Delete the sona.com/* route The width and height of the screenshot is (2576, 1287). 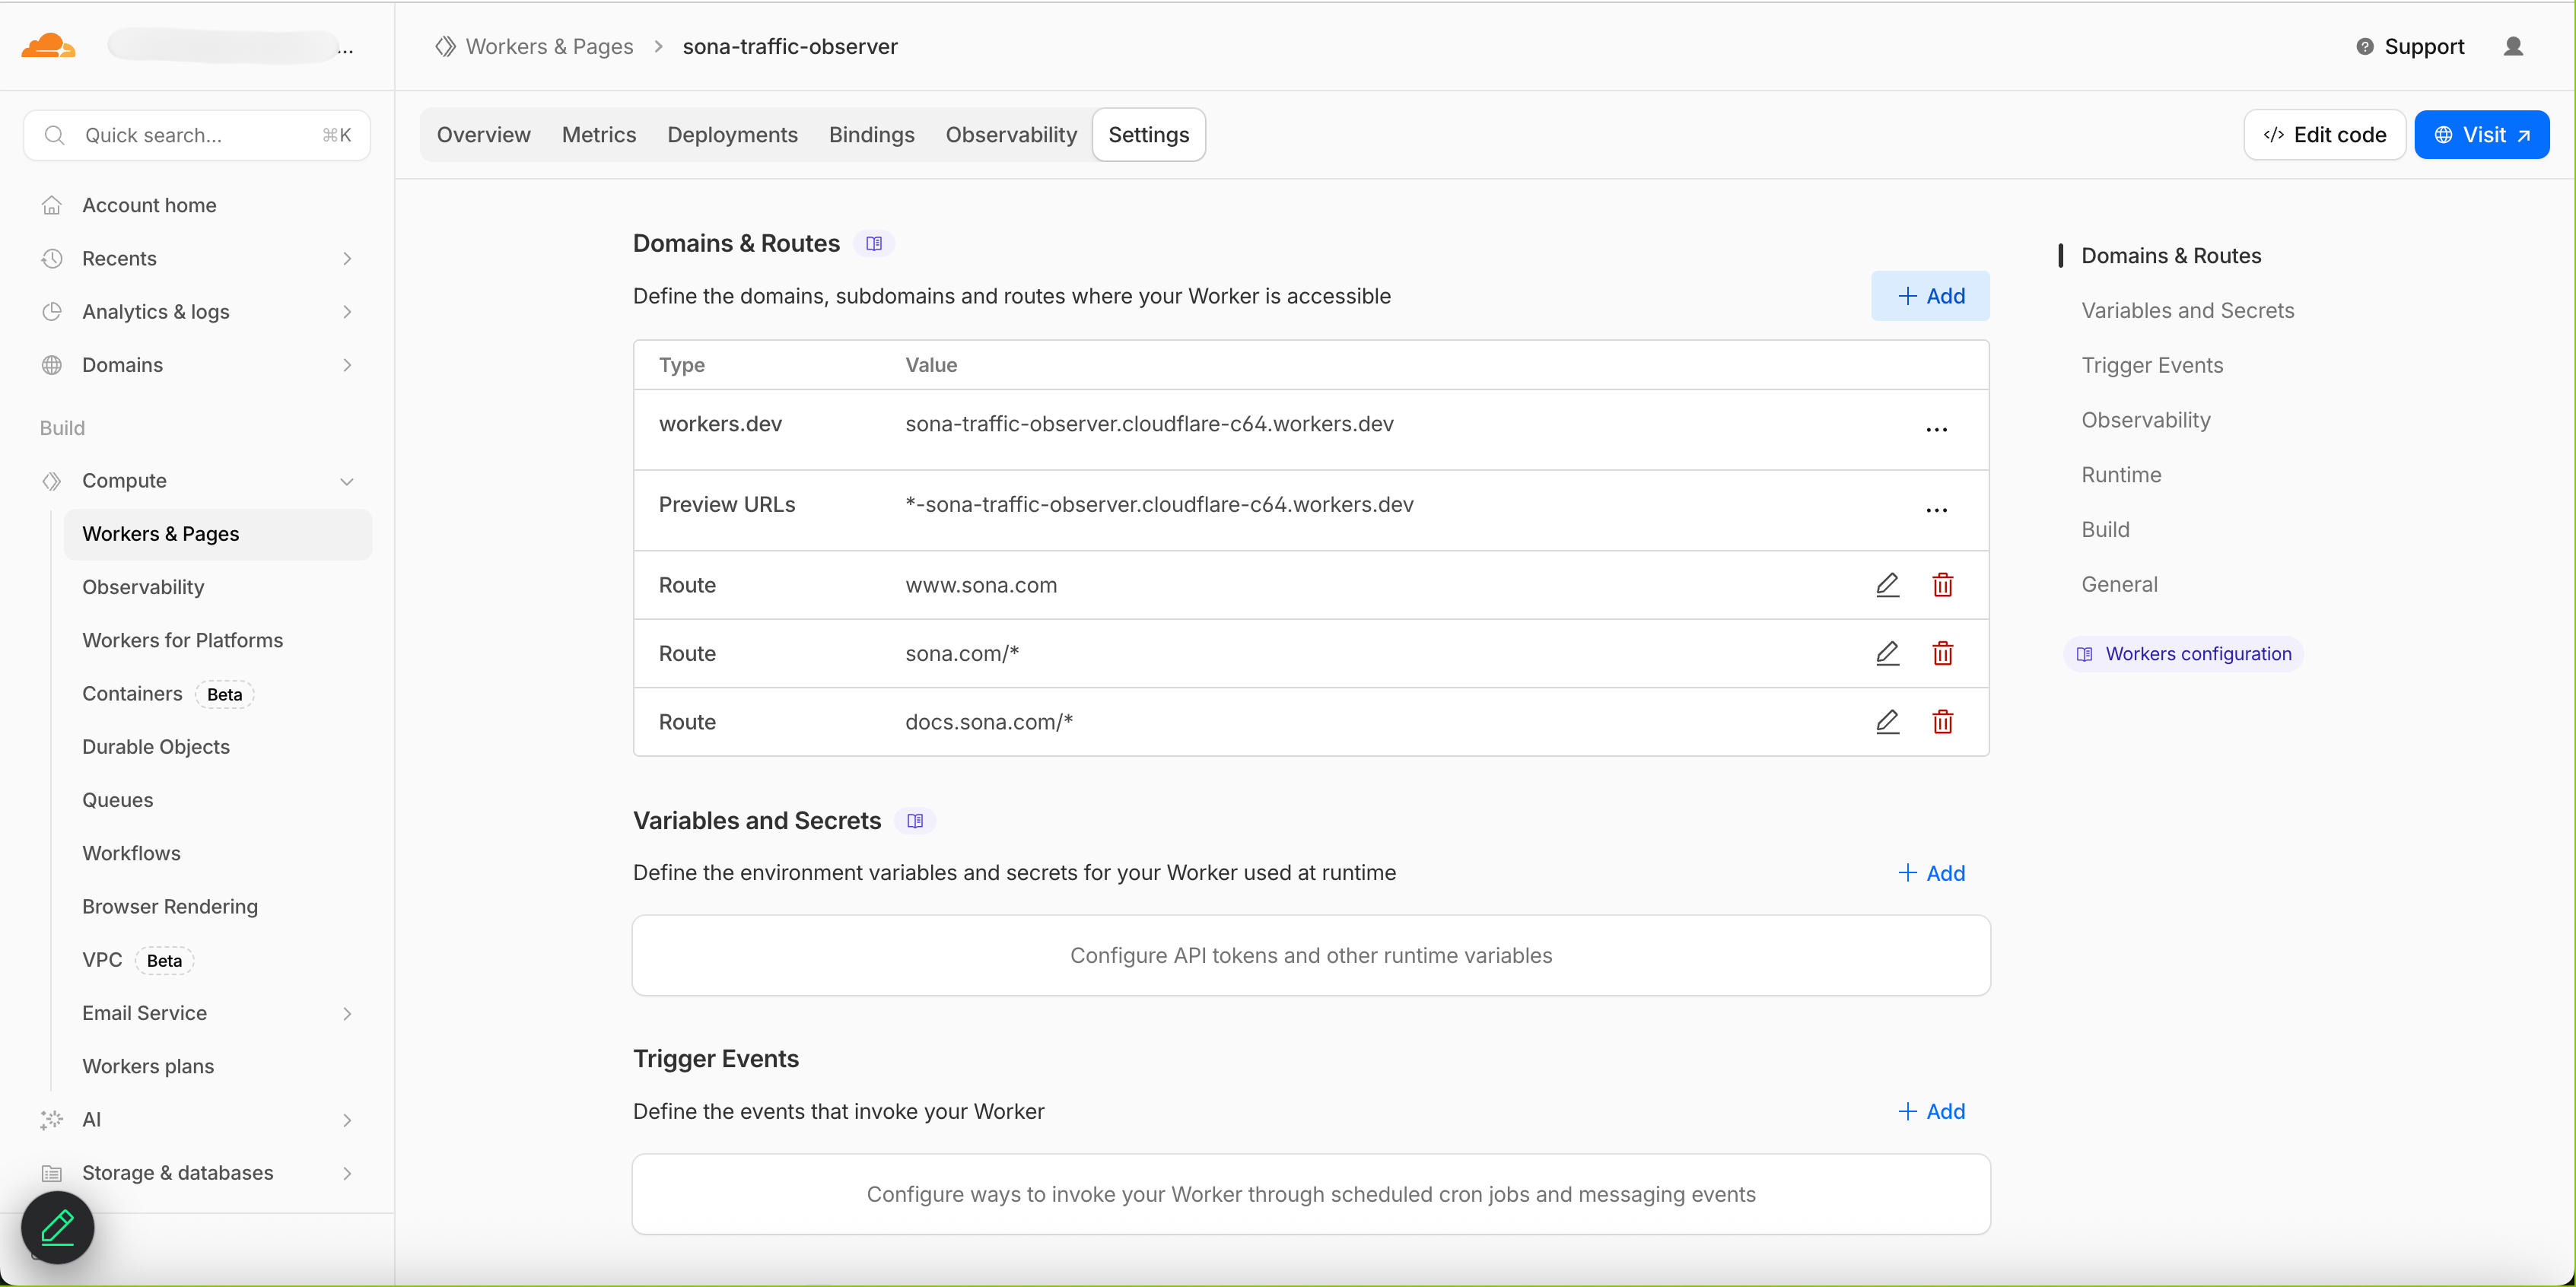pos(1942,653)
